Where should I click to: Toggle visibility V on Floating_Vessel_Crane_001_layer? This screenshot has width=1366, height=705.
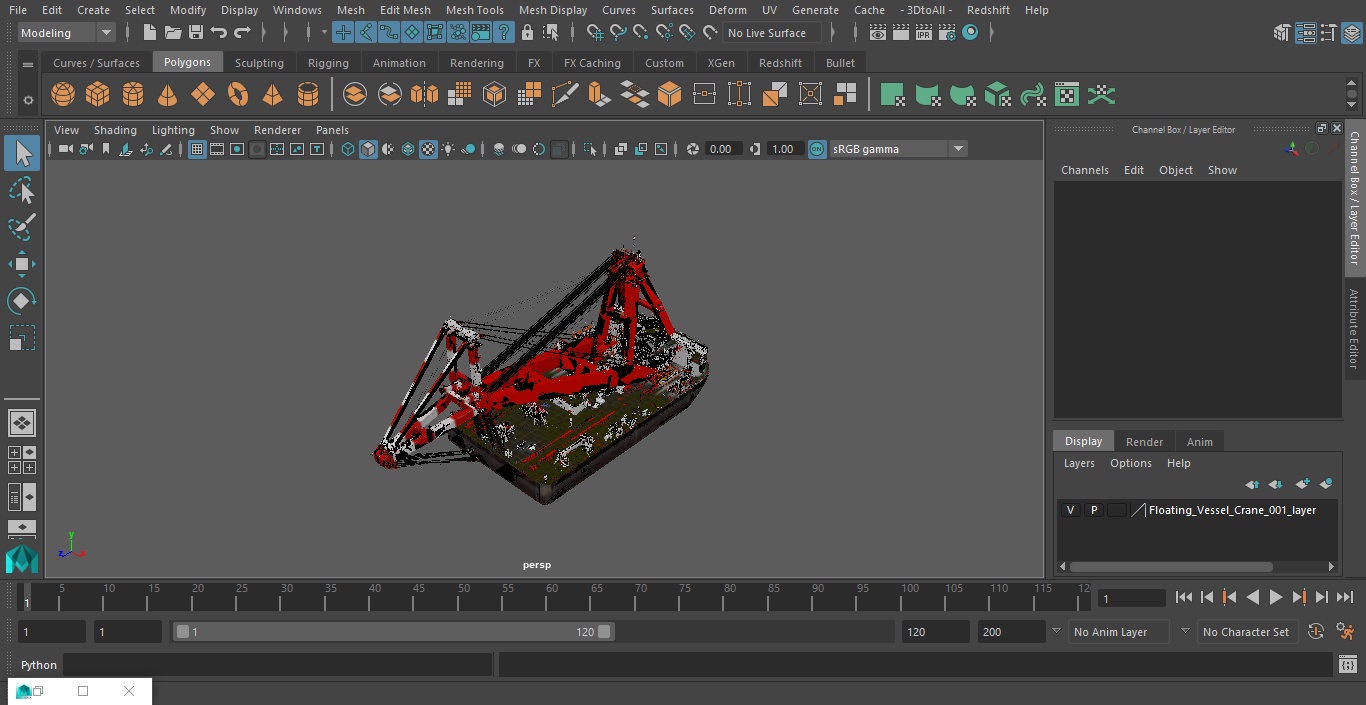coord(1070,510)
